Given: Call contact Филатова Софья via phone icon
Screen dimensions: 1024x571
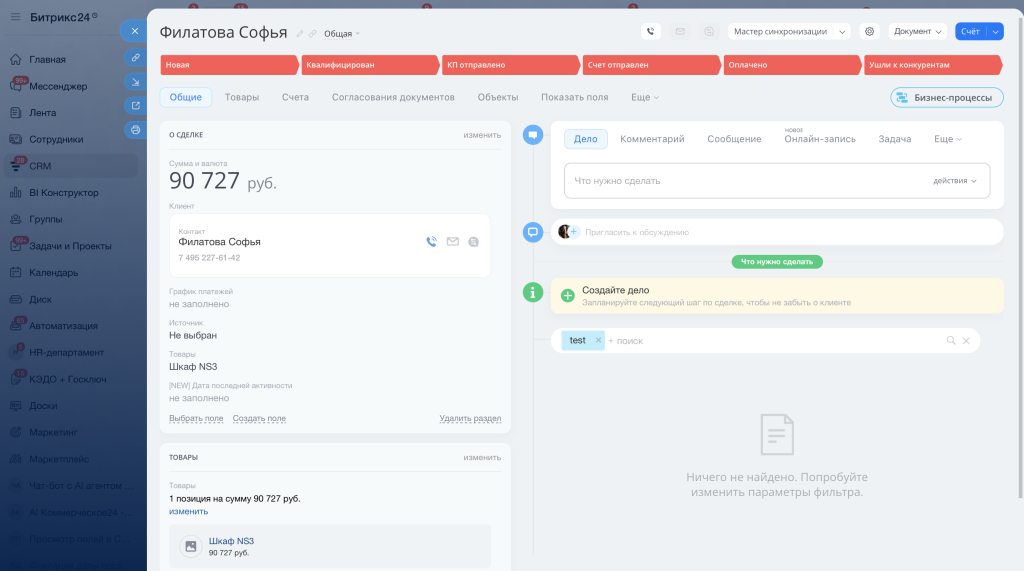Looking at the screenshot, I should point(432,242).
